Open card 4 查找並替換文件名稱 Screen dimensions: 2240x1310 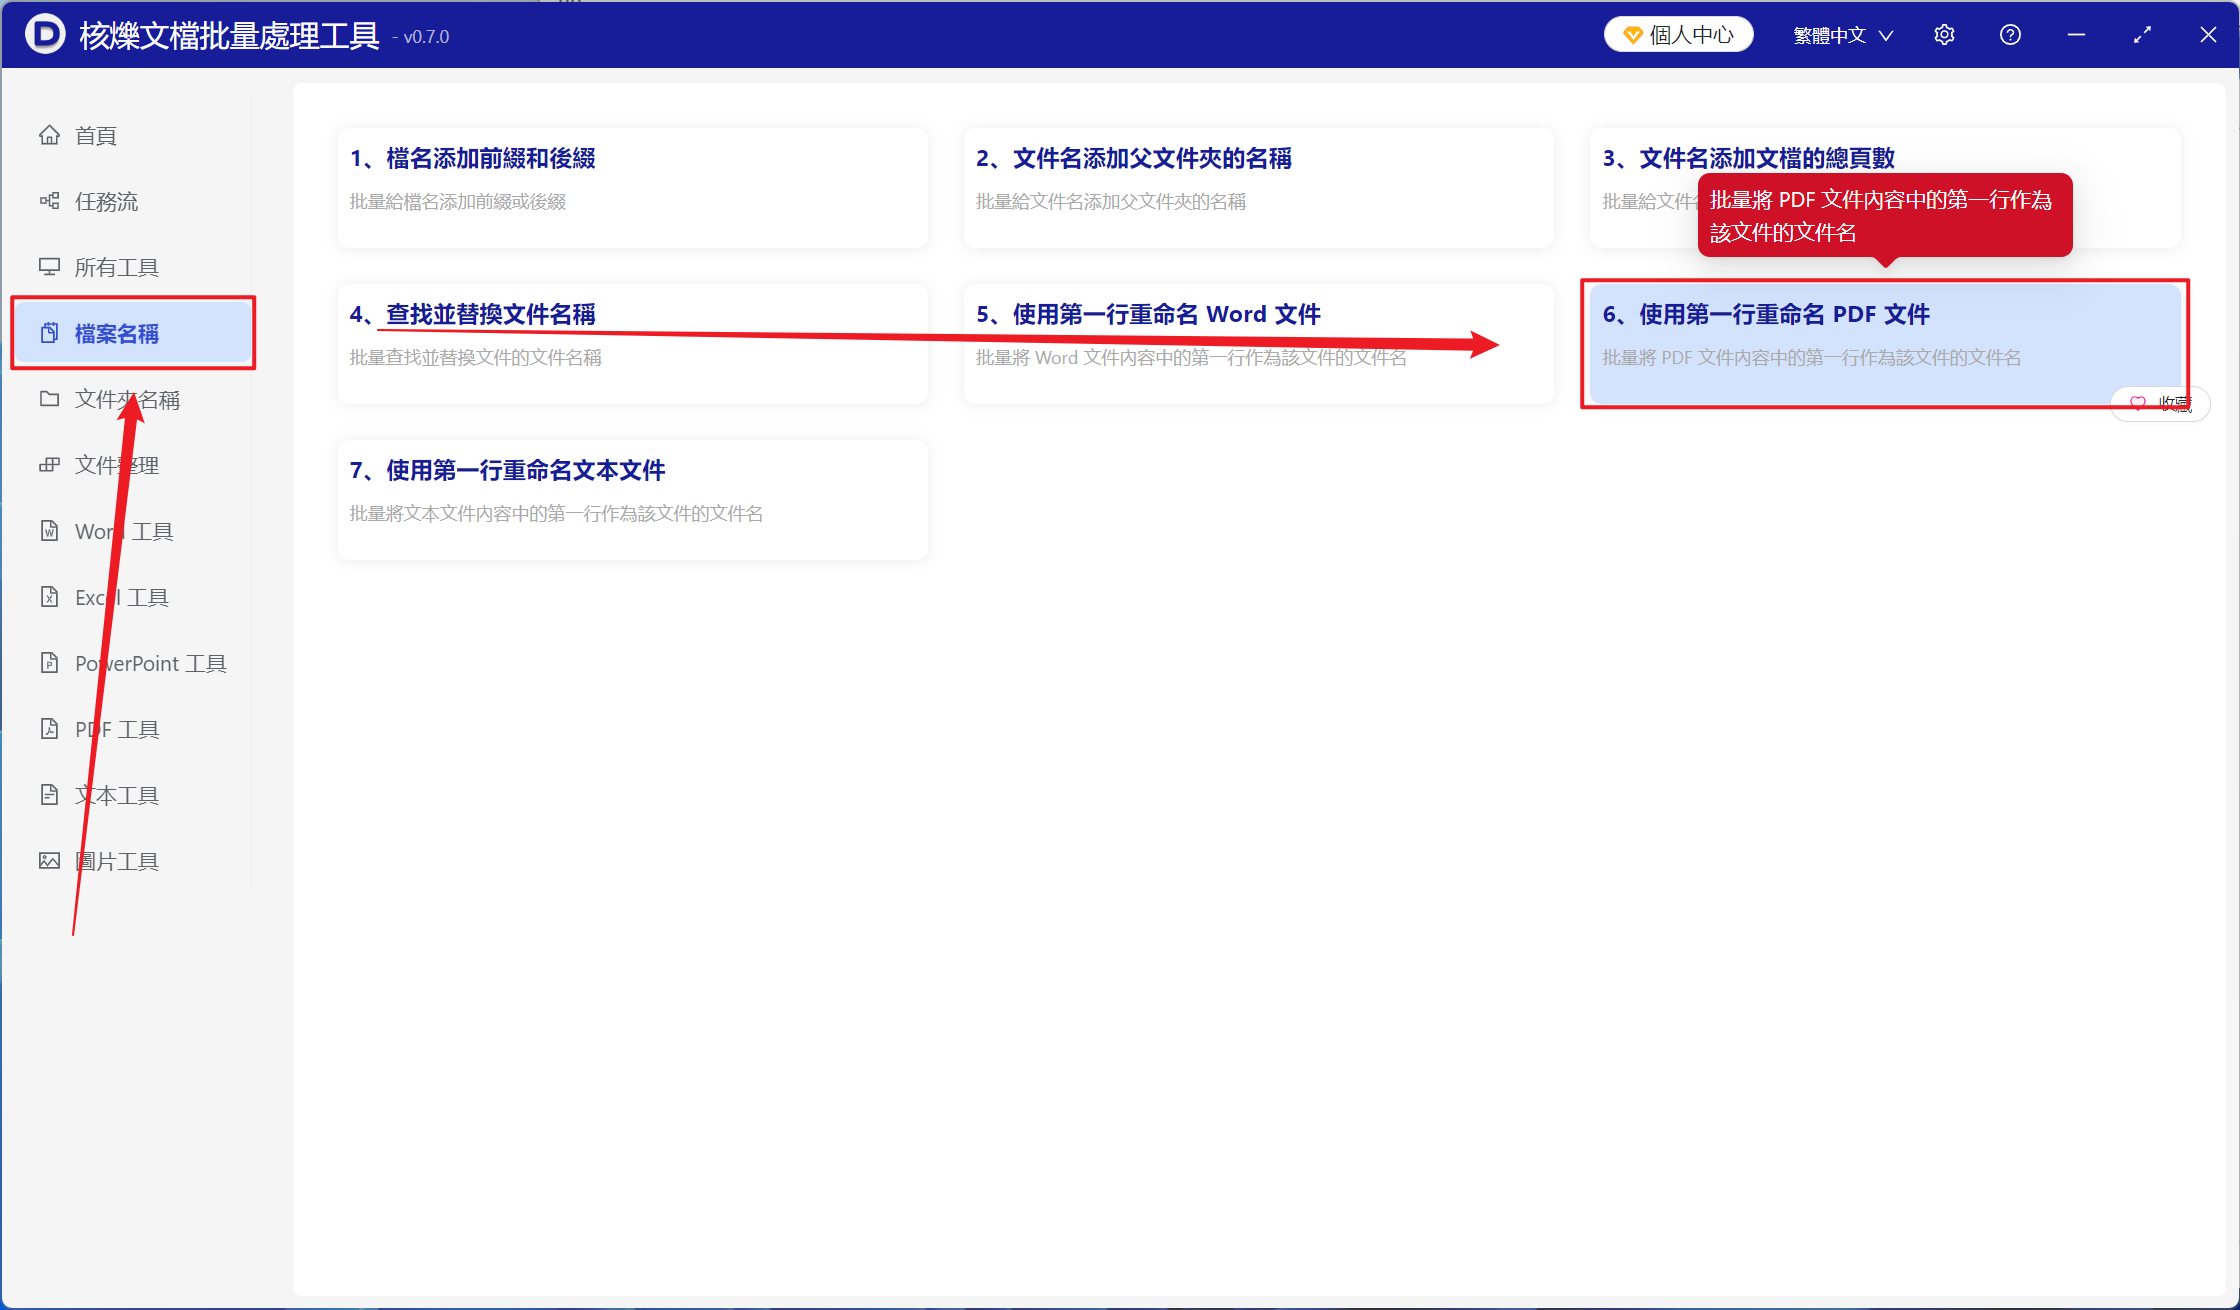(632, 344)
